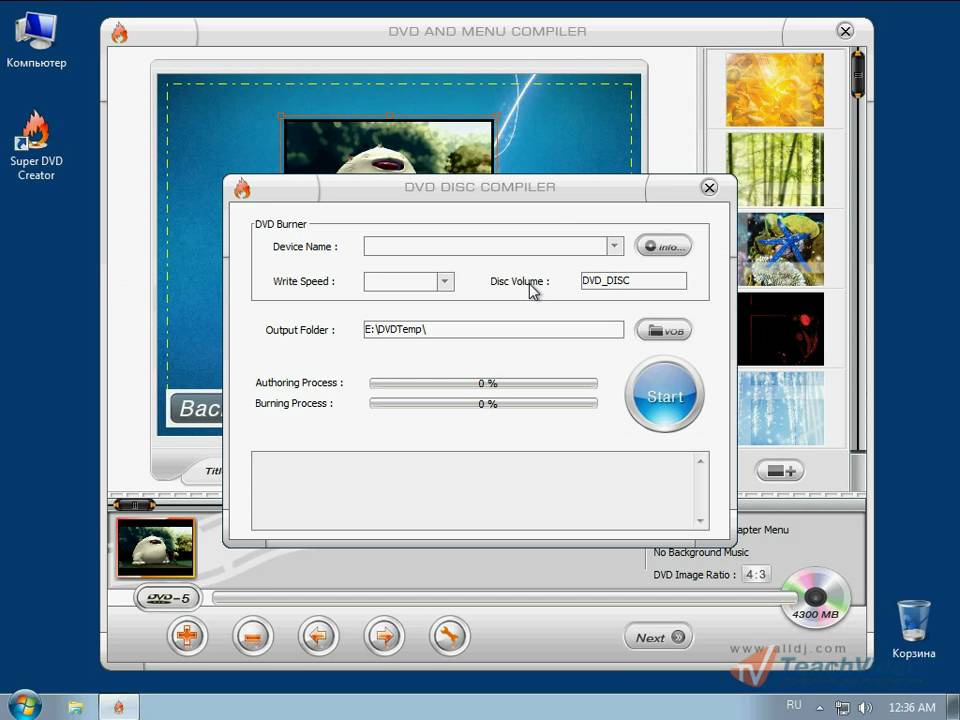
Task: Open File Explorer from the taskbar
Action: (75, 708)
